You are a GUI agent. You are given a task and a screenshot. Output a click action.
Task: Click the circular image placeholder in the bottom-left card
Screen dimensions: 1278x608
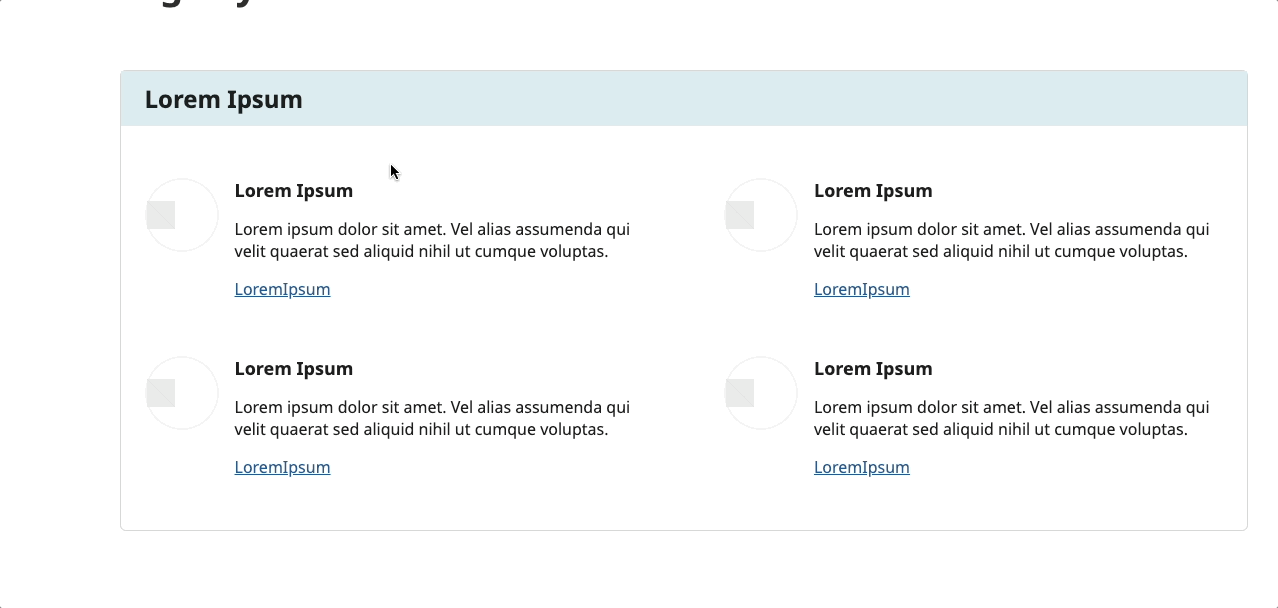click(182, 393)
